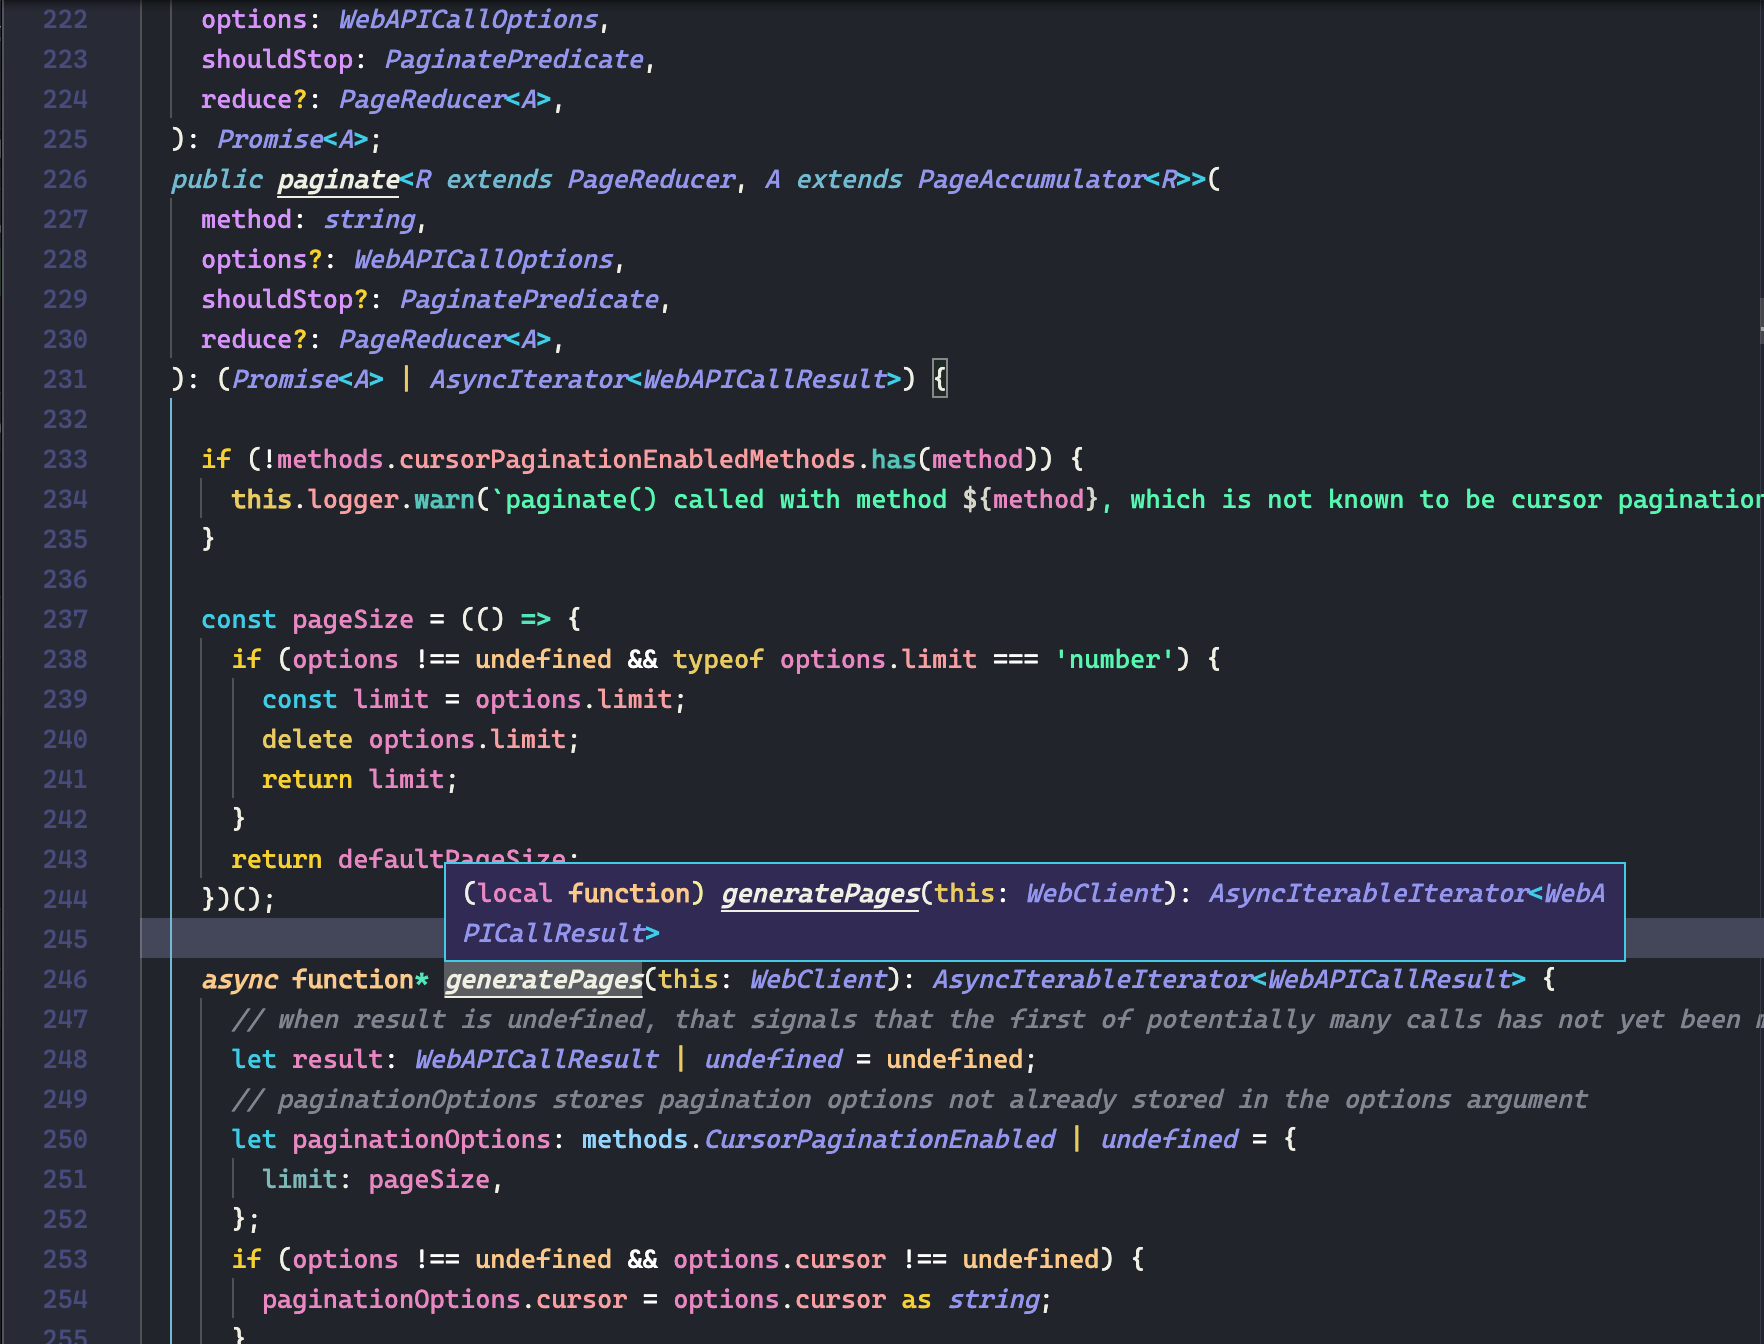The width and height of the screenshot is (1764, 1344).
Task: Click WebAPICallOptions type on line 228
Action: tap(483, 259)
